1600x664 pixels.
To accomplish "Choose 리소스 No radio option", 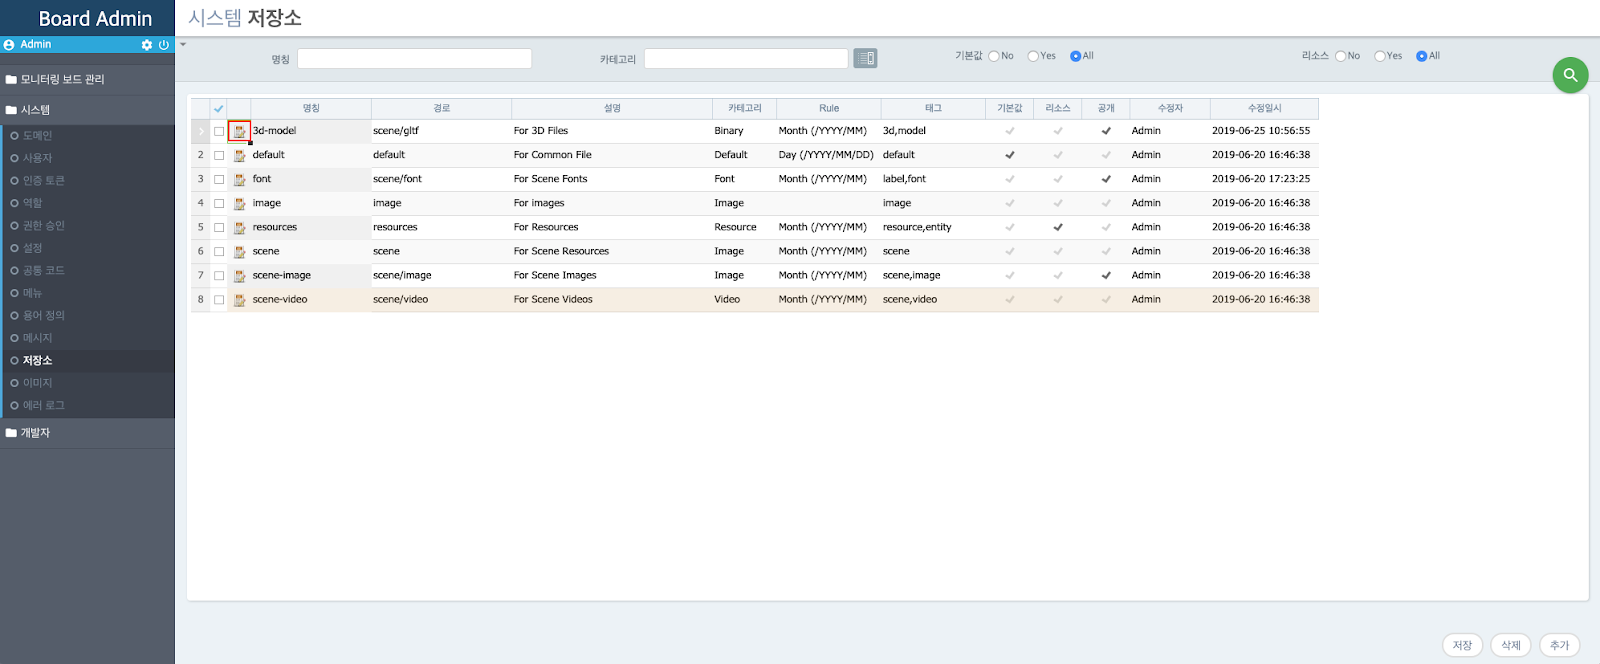I will coord(1340,56).
